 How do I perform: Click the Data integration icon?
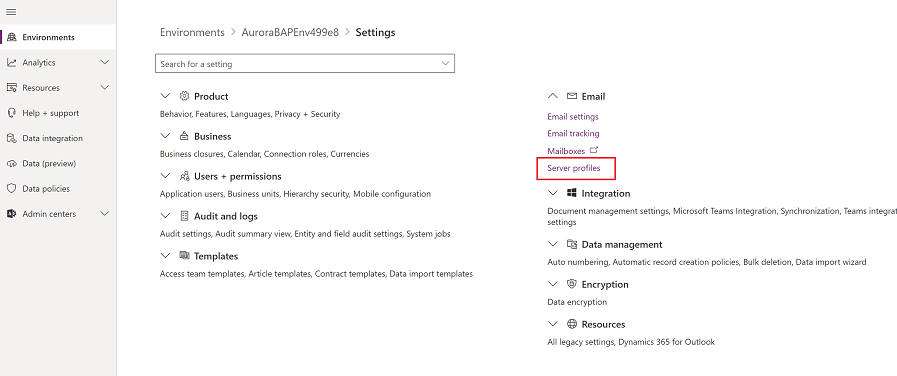[11, 138]
